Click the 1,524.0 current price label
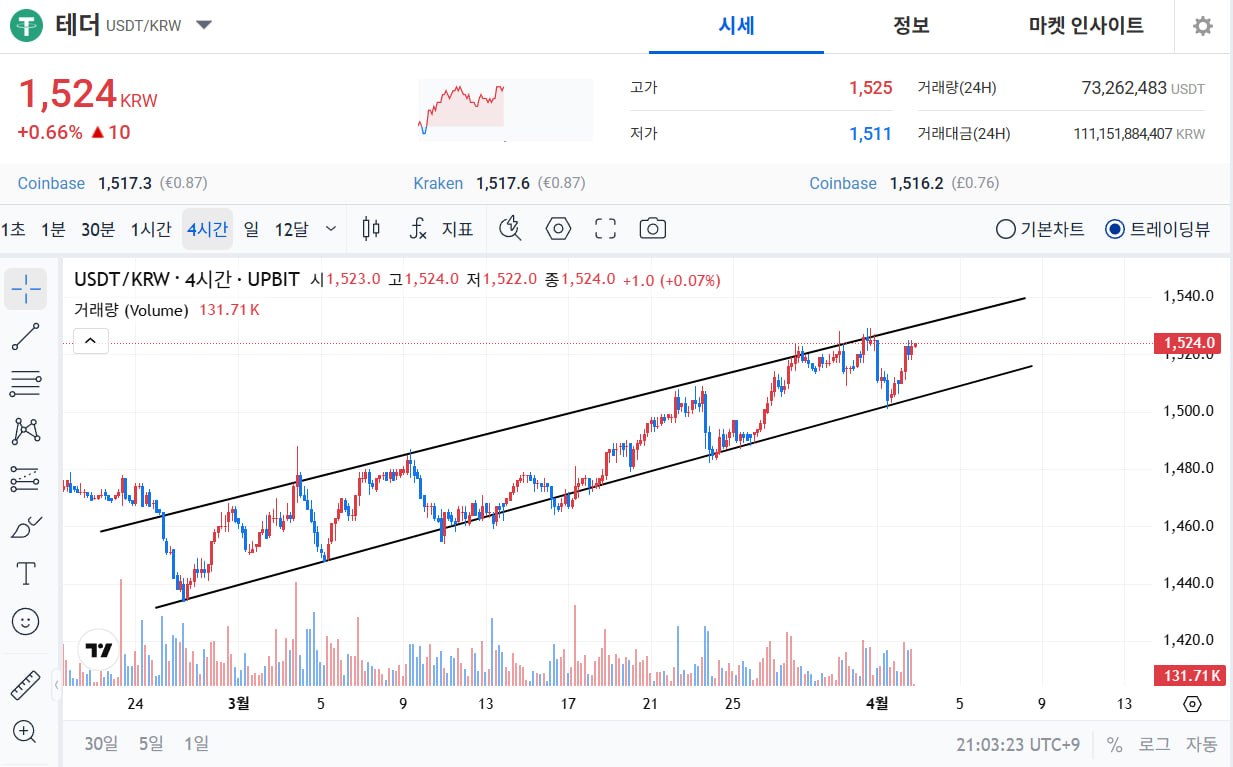Screen dimensions: 1233x767 (x=1188, y=343)
